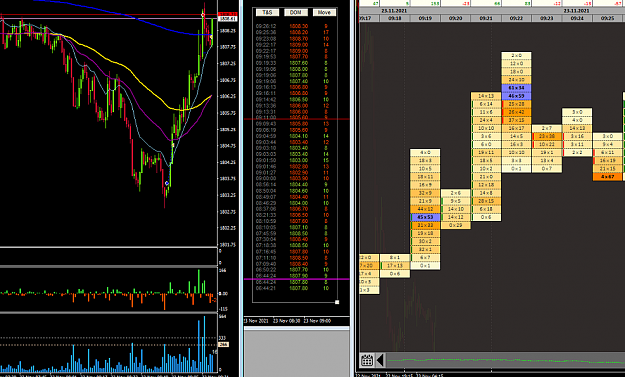
Task: Click the green overview strip below footprint chart
Action: (x=505, y=361)
